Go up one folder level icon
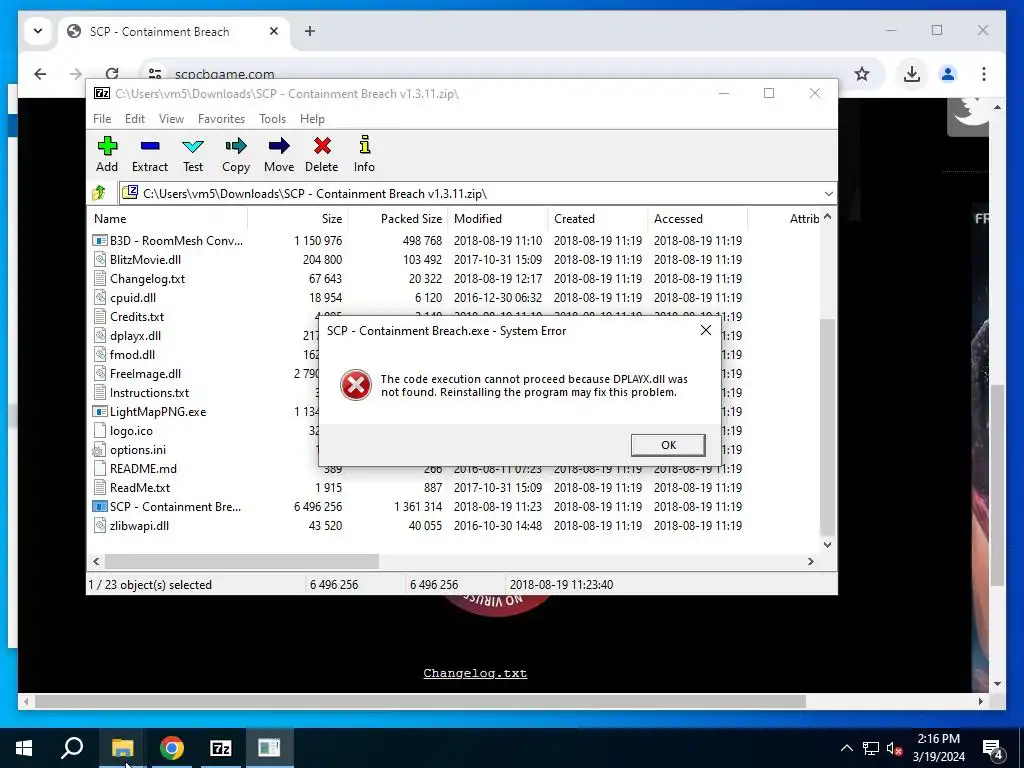1024x768 pixels. click(x=99, y=193)
